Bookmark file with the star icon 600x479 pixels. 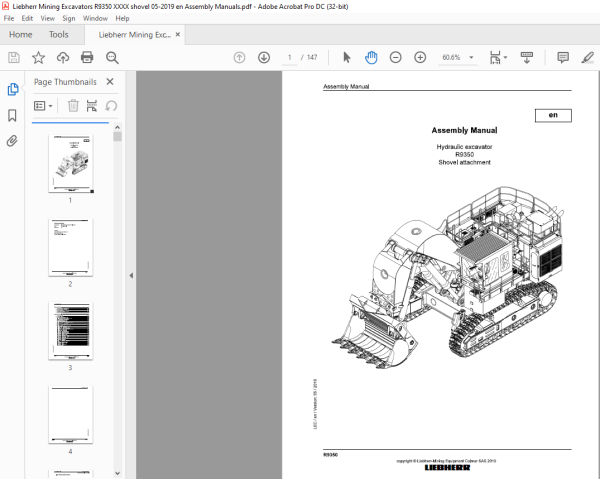(x=38, y=57)
